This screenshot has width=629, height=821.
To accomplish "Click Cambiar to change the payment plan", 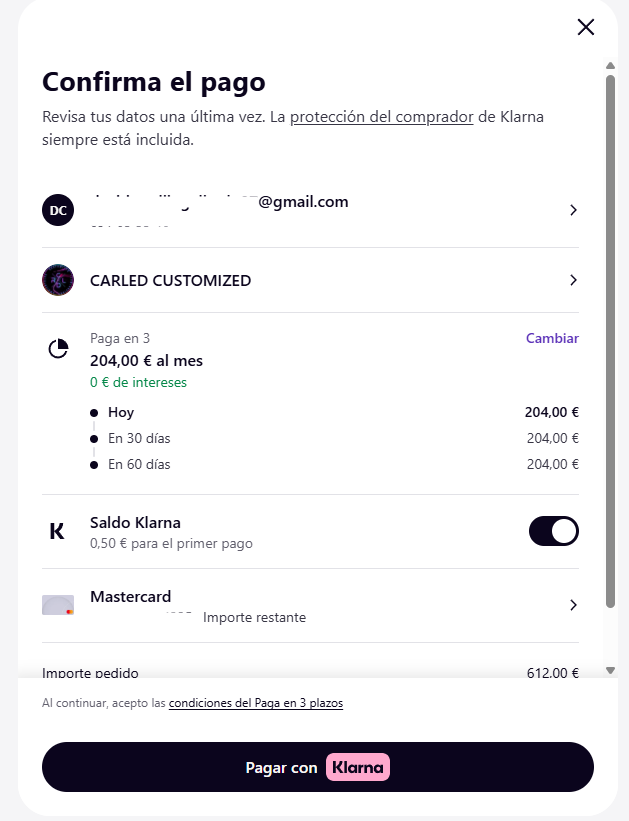I will 552,338.
